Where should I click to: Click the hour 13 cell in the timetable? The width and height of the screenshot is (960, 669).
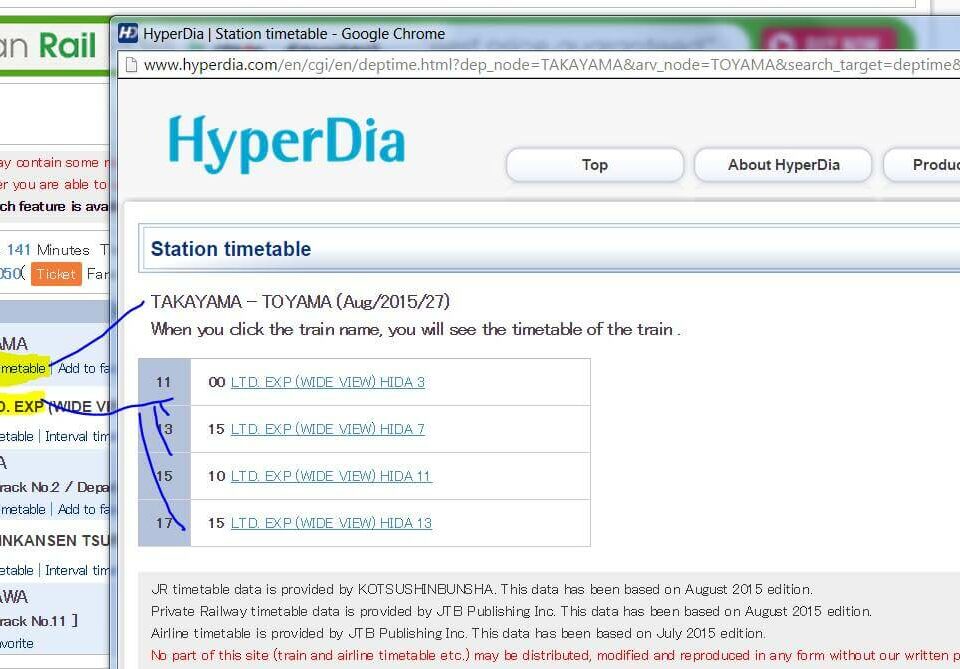point(164,429)
